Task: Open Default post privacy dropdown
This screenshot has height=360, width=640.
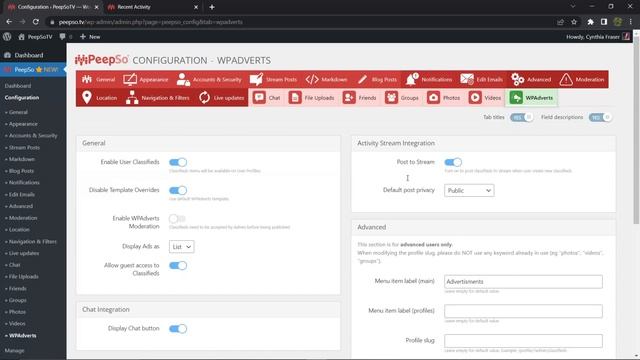Action: (469, 190)
